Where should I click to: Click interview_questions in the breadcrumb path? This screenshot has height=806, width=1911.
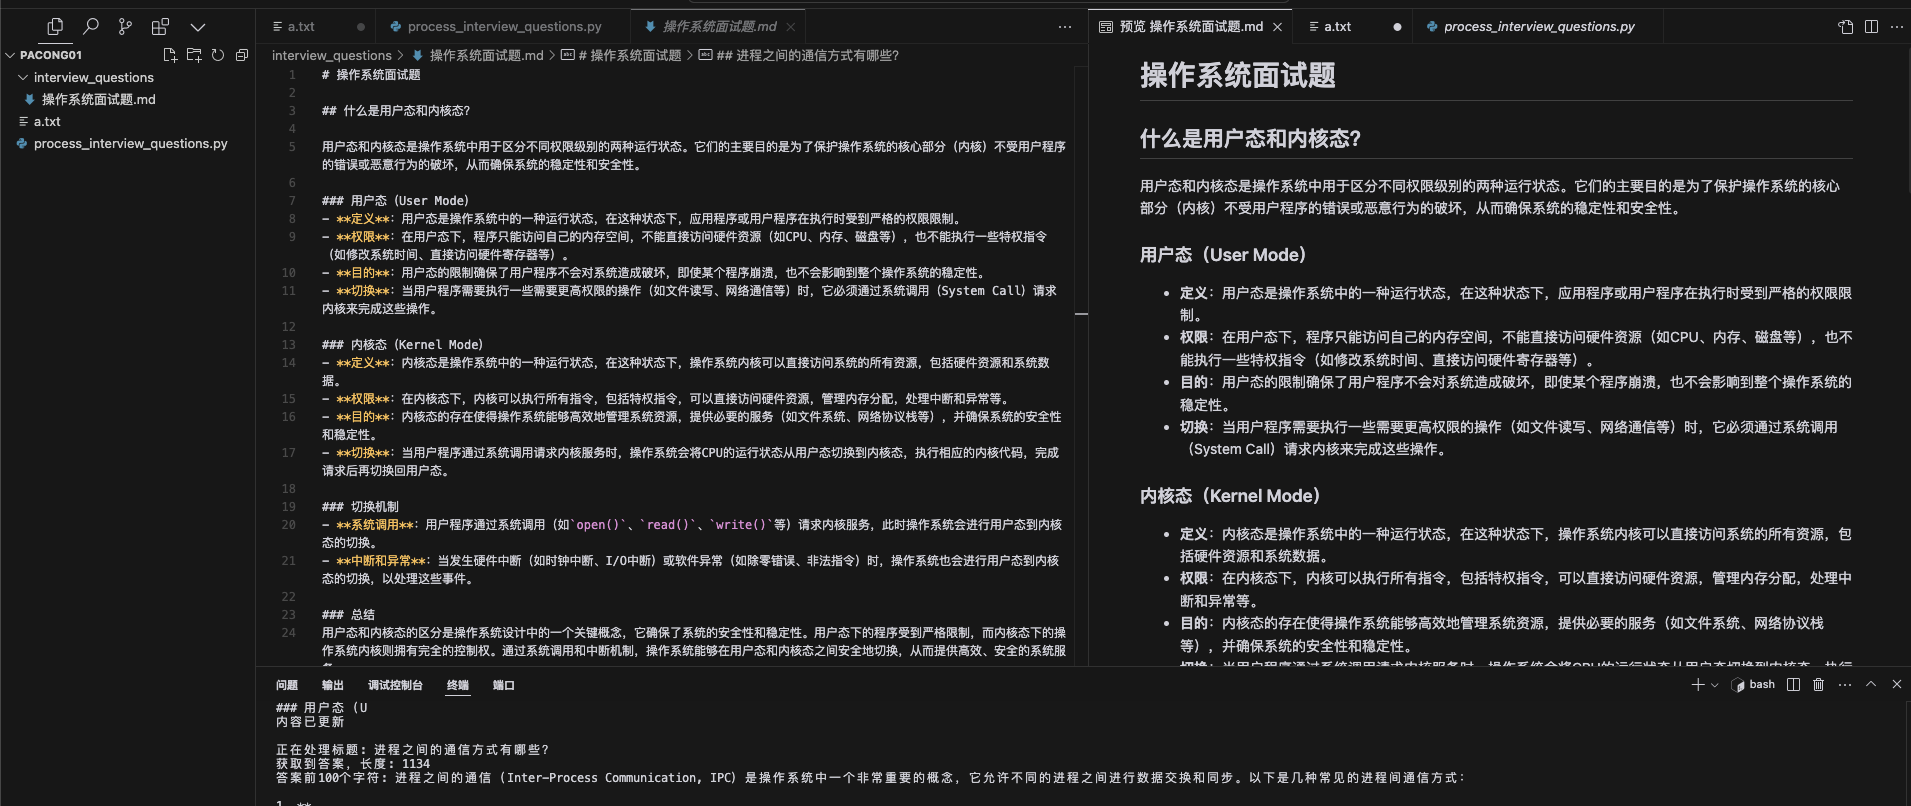(331, 56)
